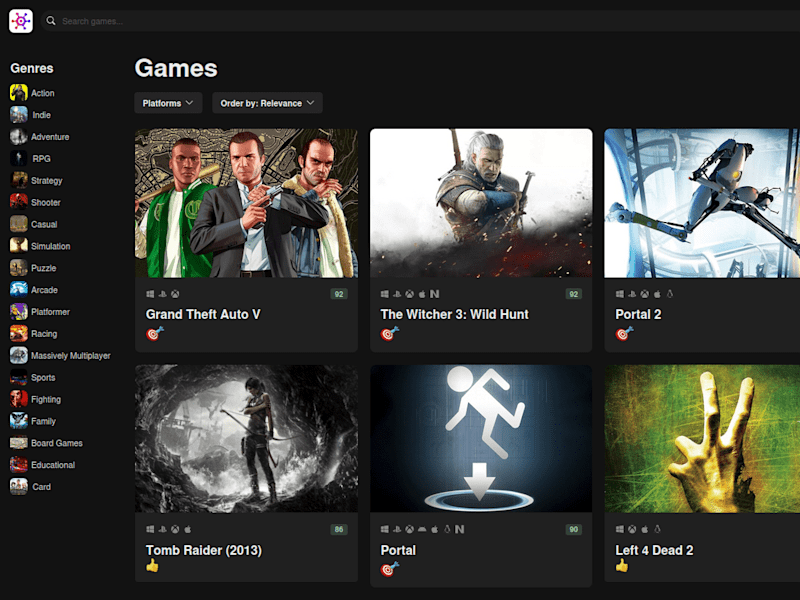Click the bullseye rating emoji on Portal 2
The image size is (800, 600).
624,334
